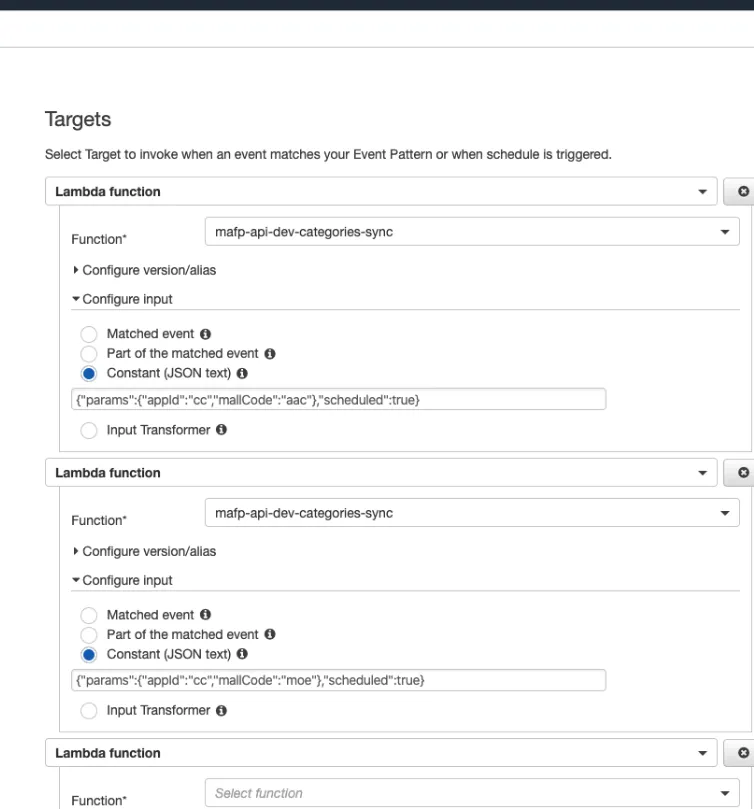Open first target type Lambda function dropdown
The height and width of the screenshot is (809, 754).
381,191
